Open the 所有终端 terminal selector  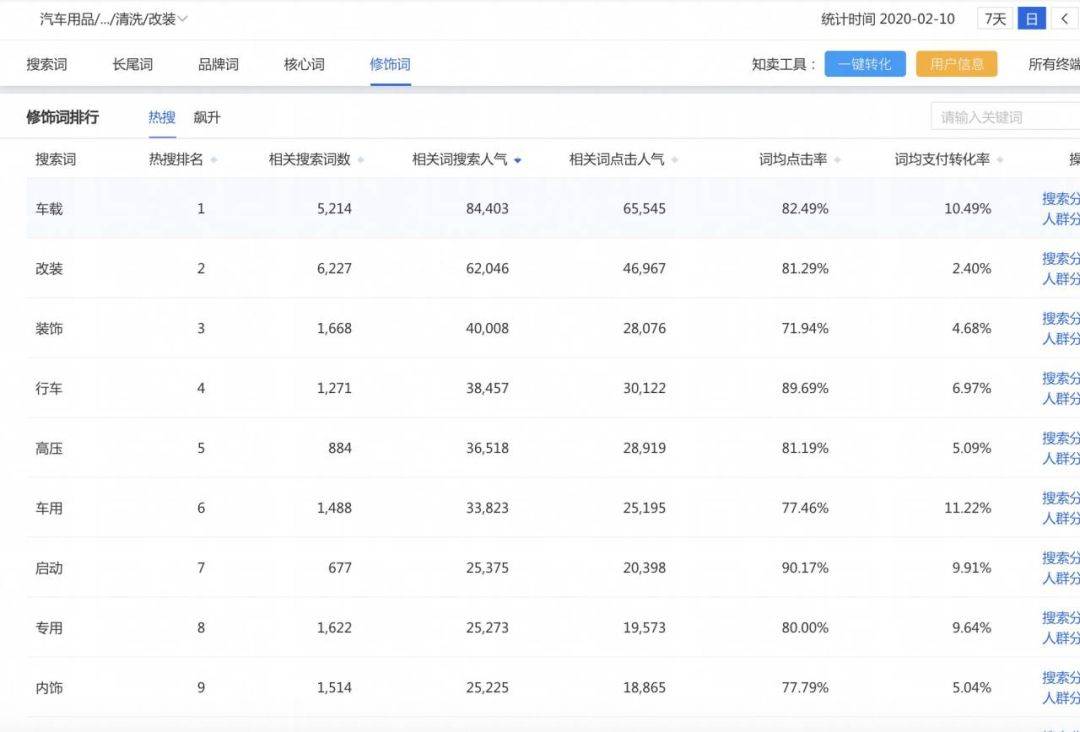tap(1054, 65)
